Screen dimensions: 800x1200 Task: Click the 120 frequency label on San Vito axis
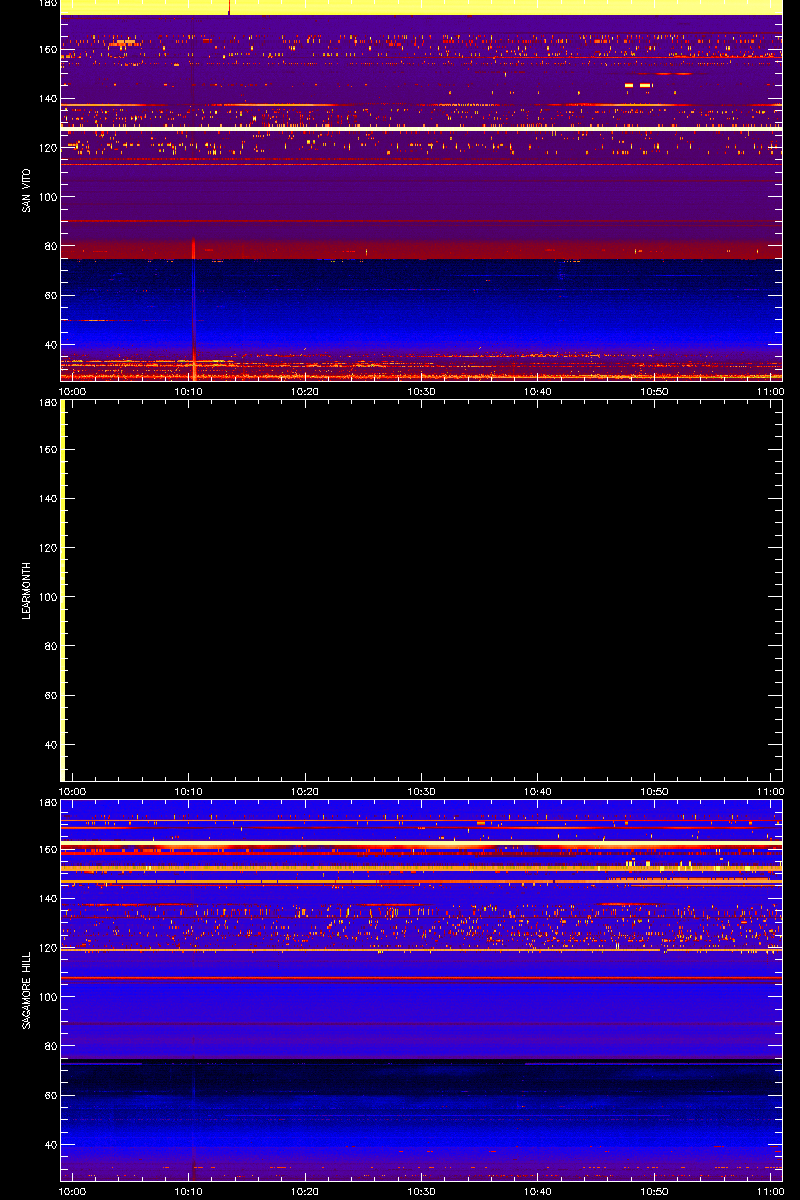46,148
